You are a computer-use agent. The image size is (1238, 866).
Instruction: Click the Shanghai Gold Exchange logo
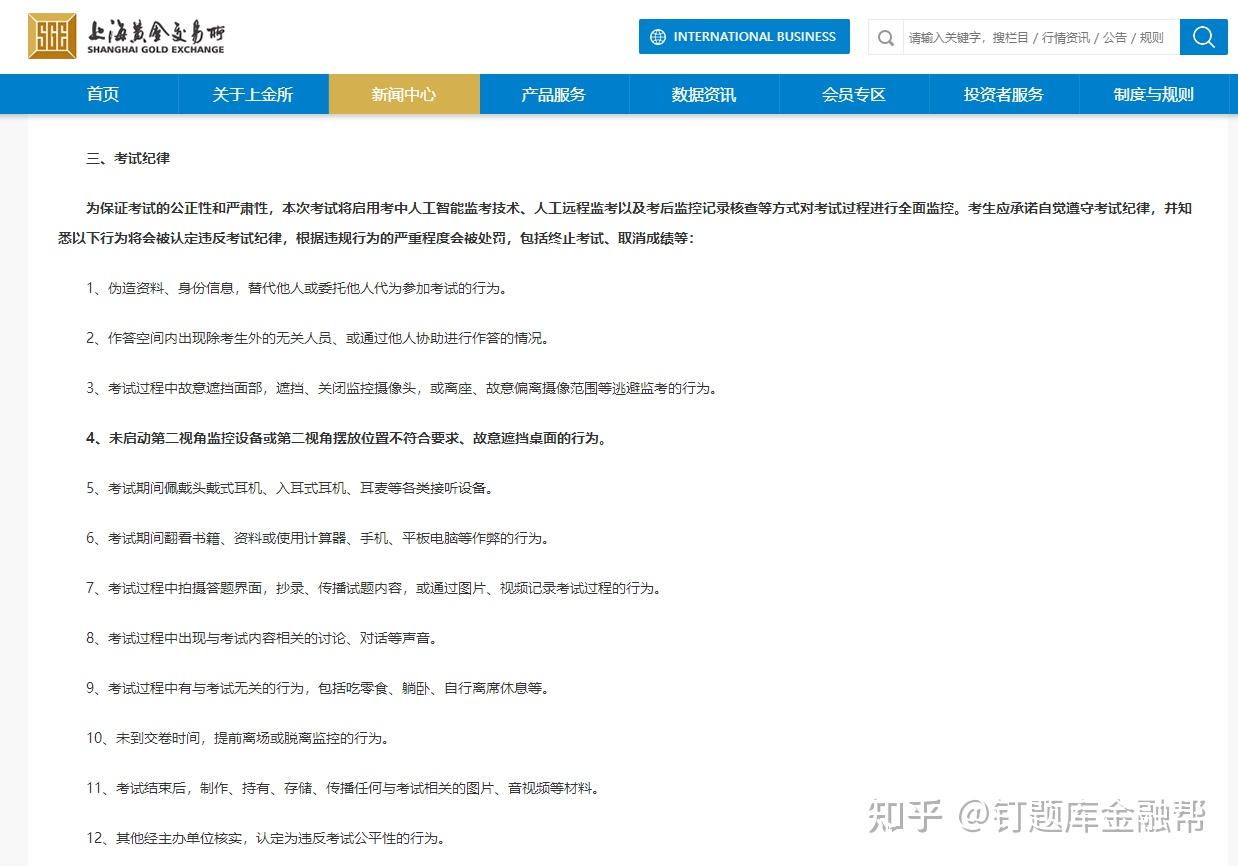pos(125,35)
